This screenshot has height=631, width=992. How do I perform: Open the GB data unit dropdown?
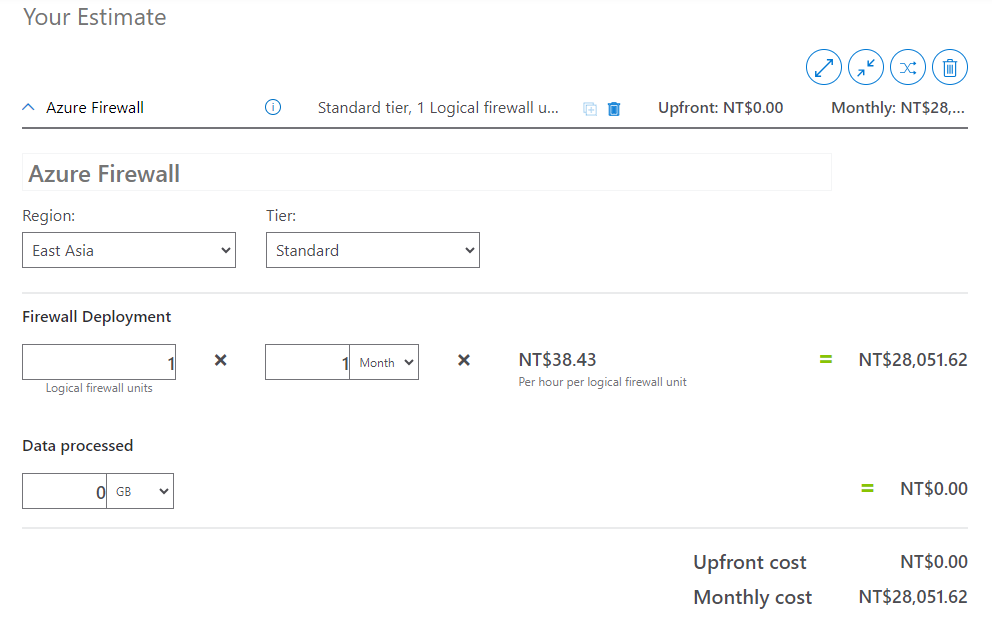(140, 491)
